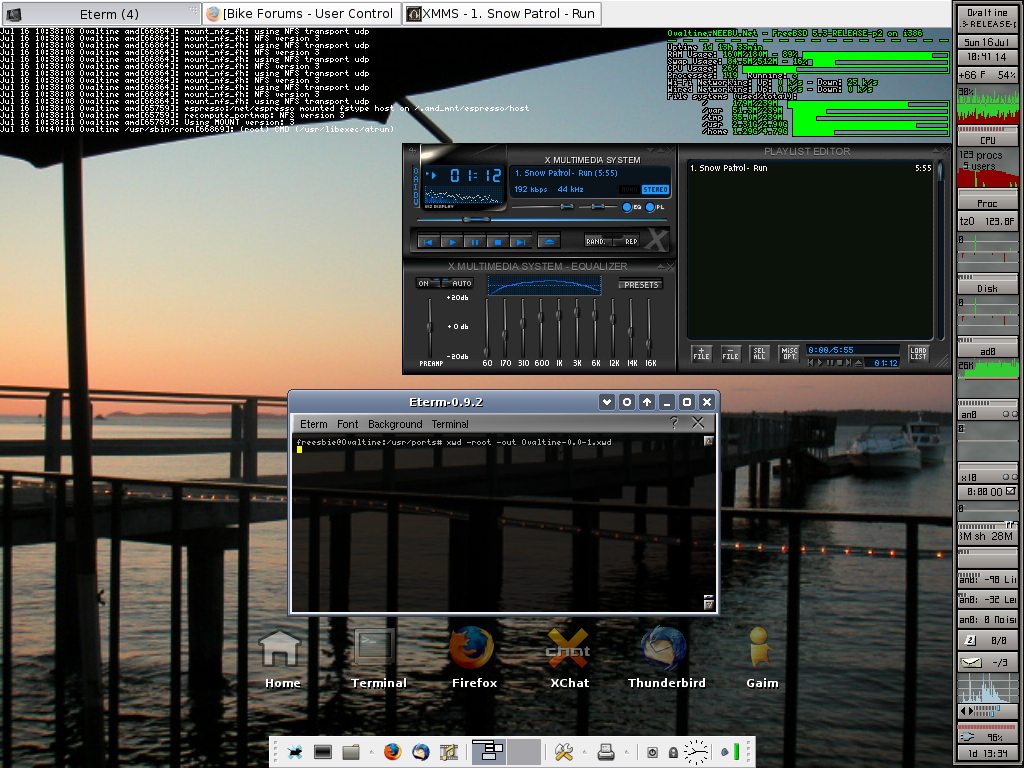The image size is (1024, 768).
Task: Click the CPU panel label in GKrellM
Action: pos(987,140)
